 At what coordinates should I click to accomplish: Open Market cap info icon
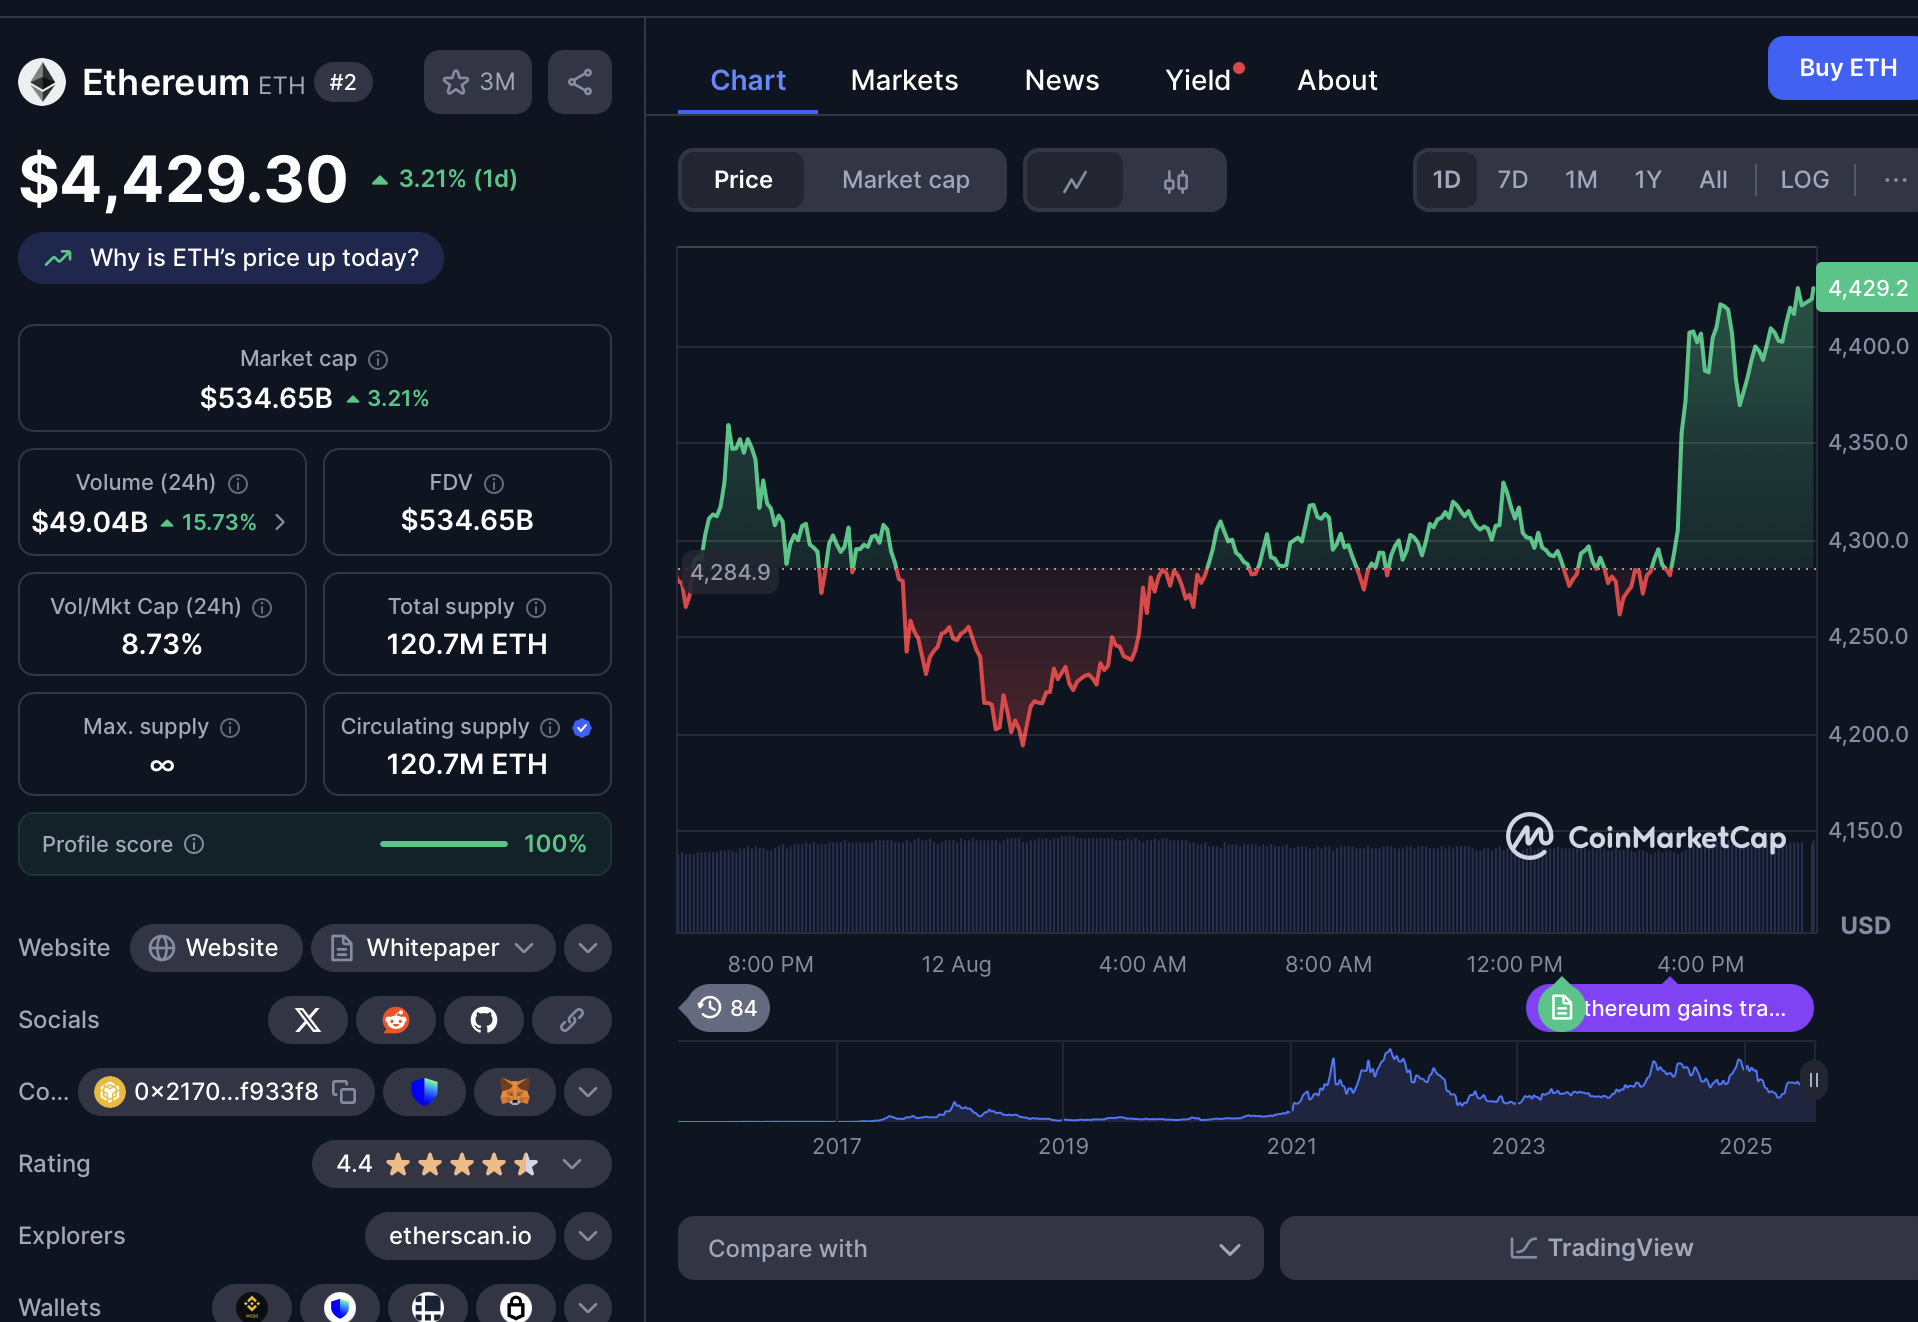click(378, 359)
